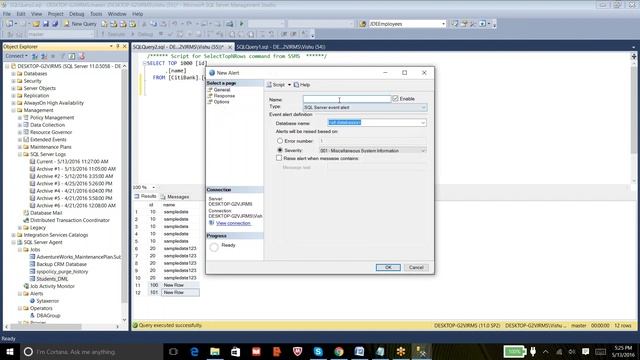Click the database icon beside JDEEmployees combo
The image size is (640, 360).
point(362,24)
